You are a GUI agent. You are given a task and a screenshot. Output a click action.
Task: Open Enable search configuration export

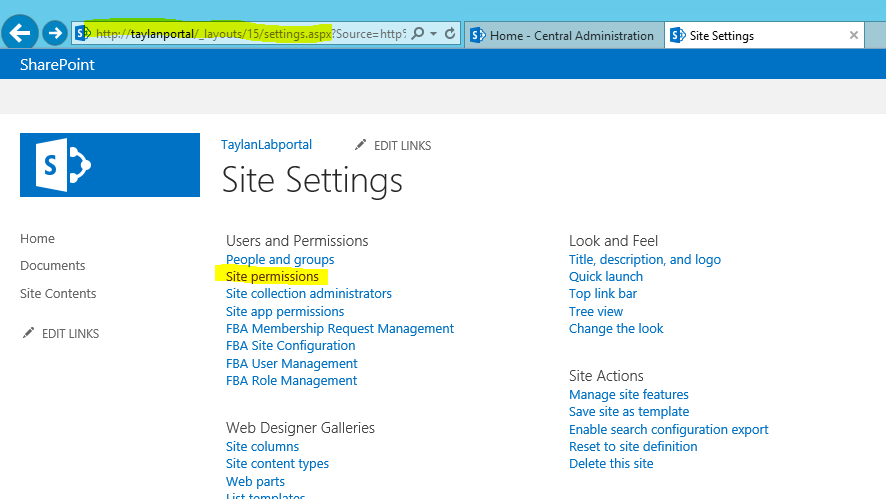point(668,429)
